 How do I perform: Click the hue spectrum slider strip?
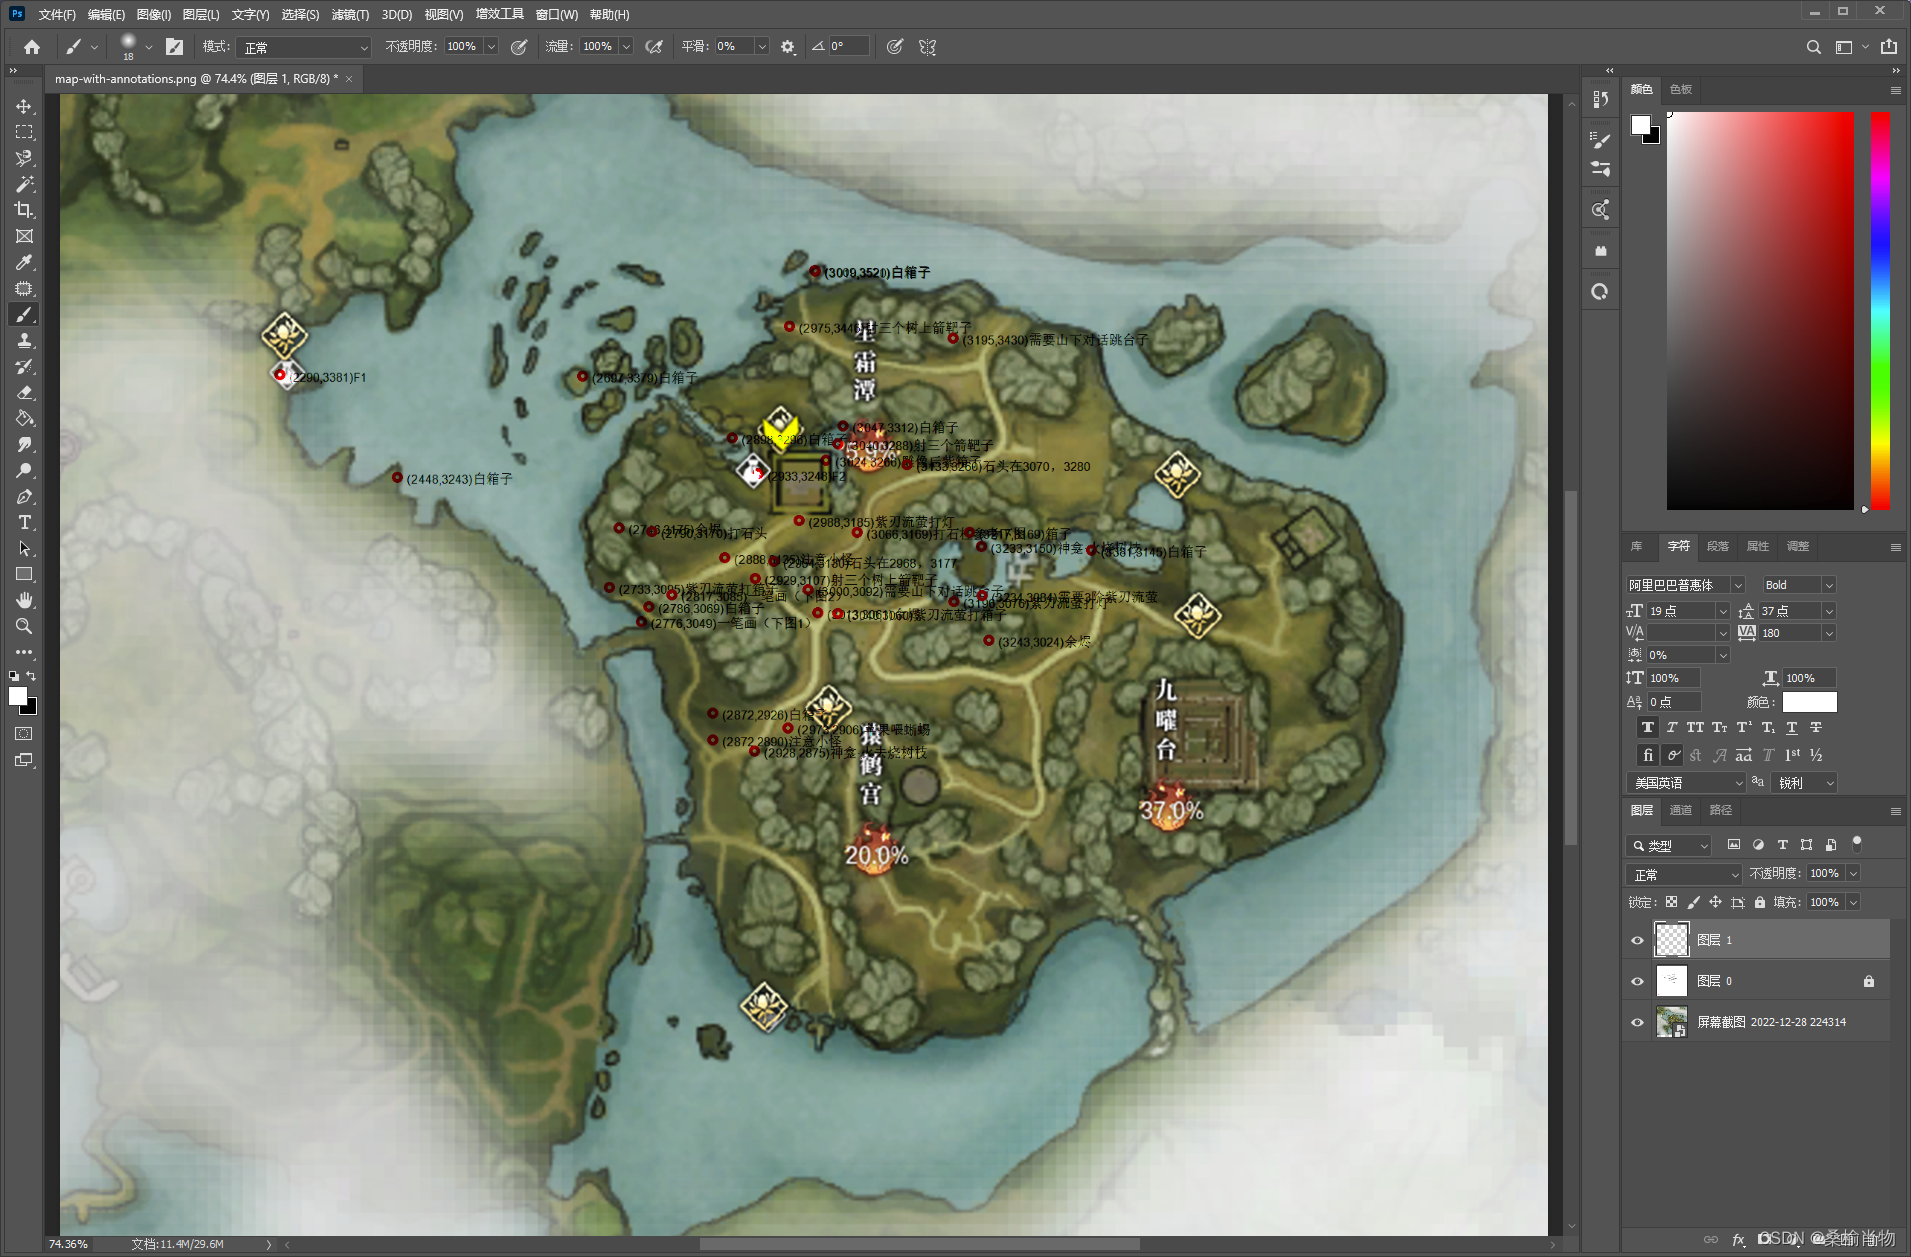(1880, 310)
